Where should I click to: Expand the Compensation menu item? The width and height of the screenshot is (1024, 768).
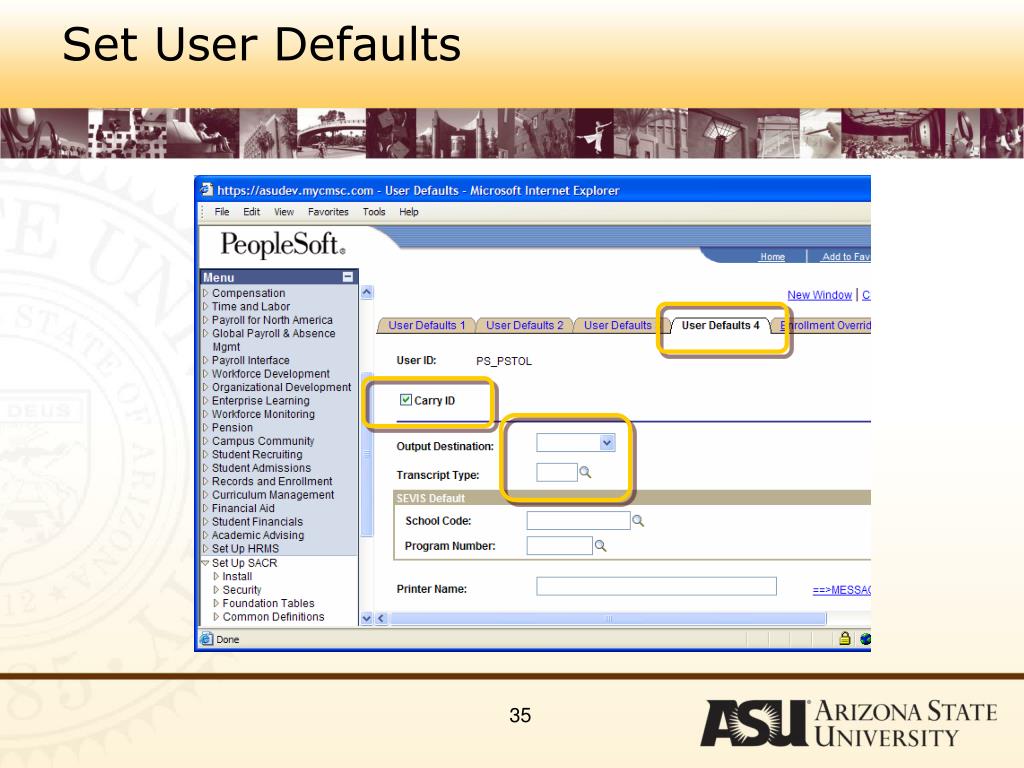pos(206,293)
